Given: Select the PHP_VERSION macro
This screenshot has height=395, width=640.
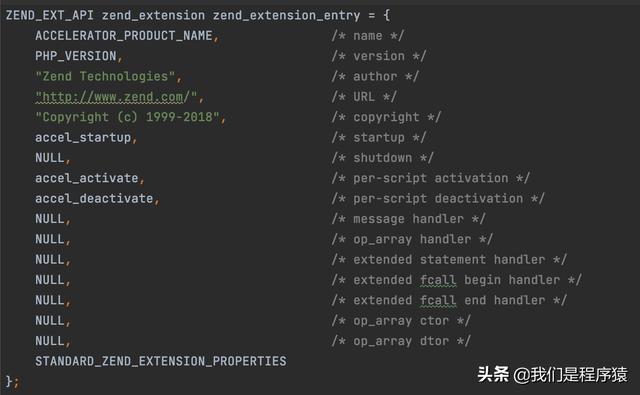Looking at the screenshot, I should pos(76,56).
